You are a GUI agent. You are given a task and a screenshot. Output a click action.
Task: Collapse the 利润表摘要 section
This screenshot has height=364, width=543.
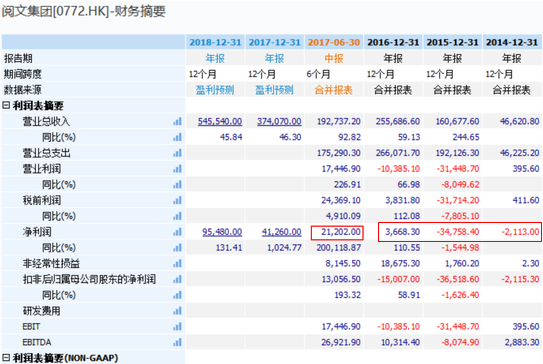(6, 105)
